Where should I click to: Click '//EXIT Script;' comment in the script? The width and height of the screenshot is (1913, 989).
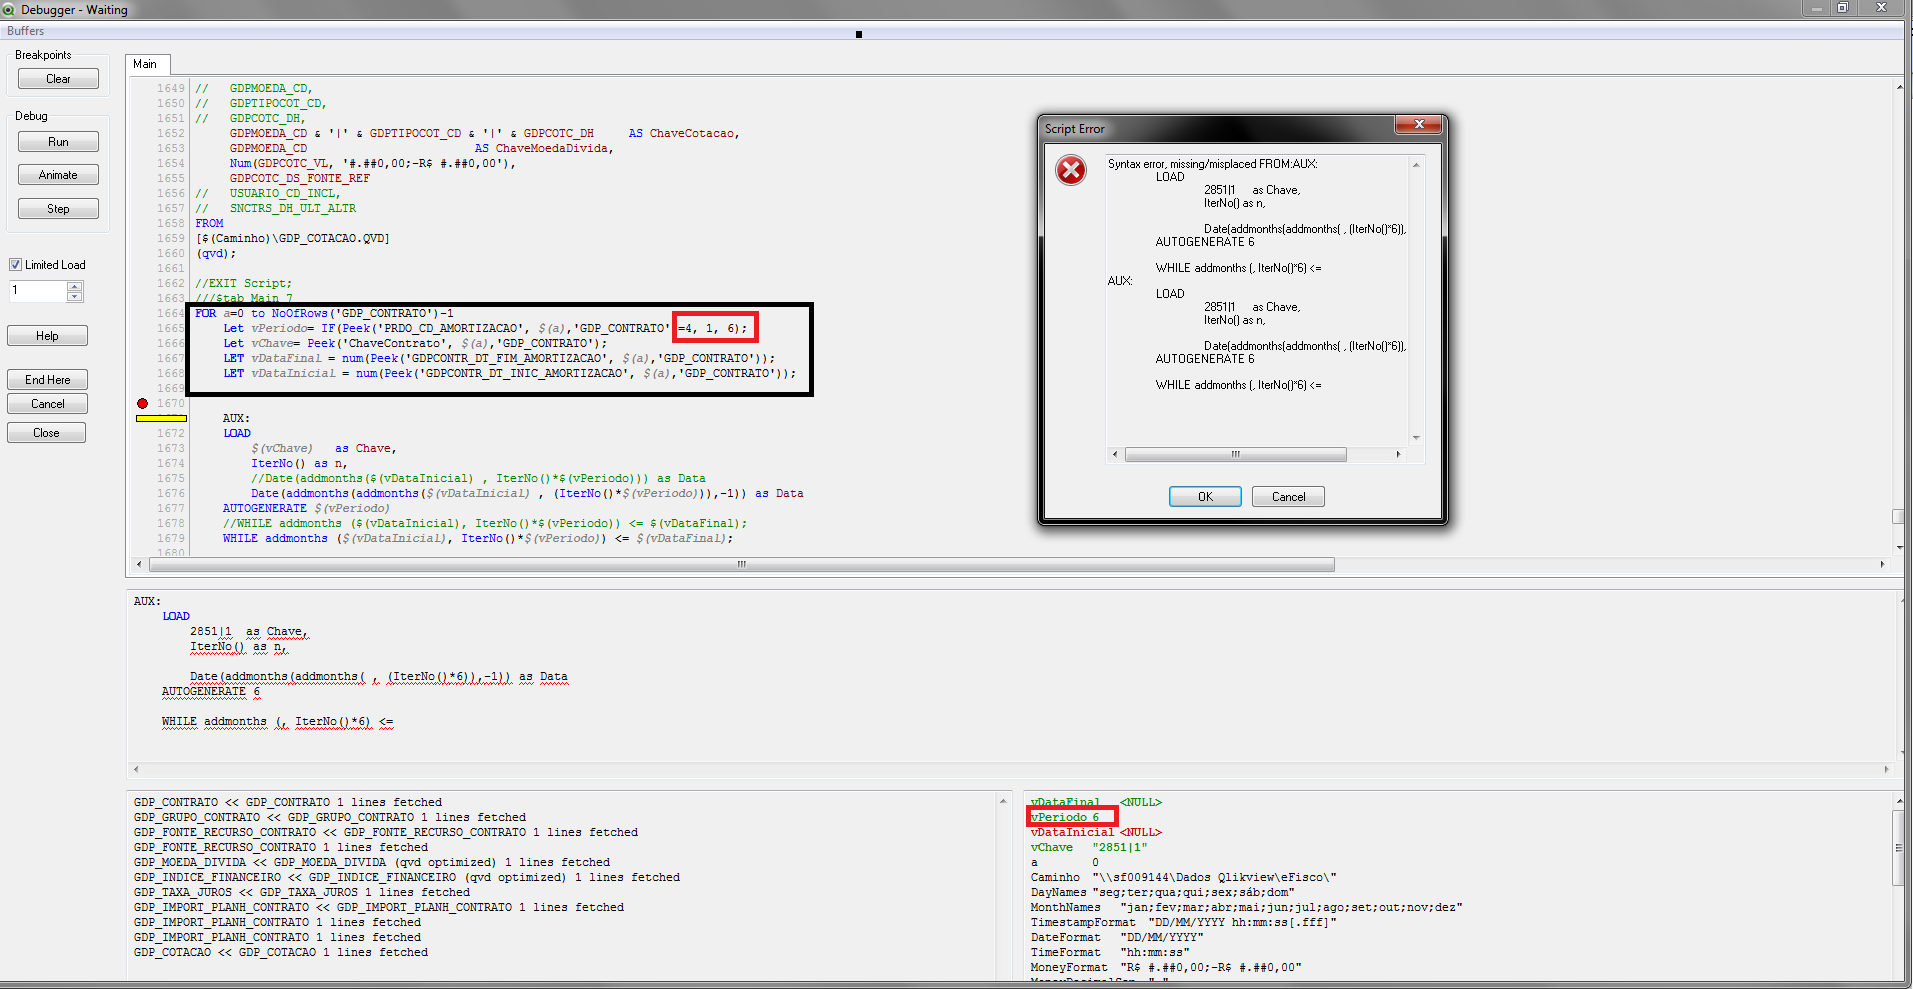[244, 283]
